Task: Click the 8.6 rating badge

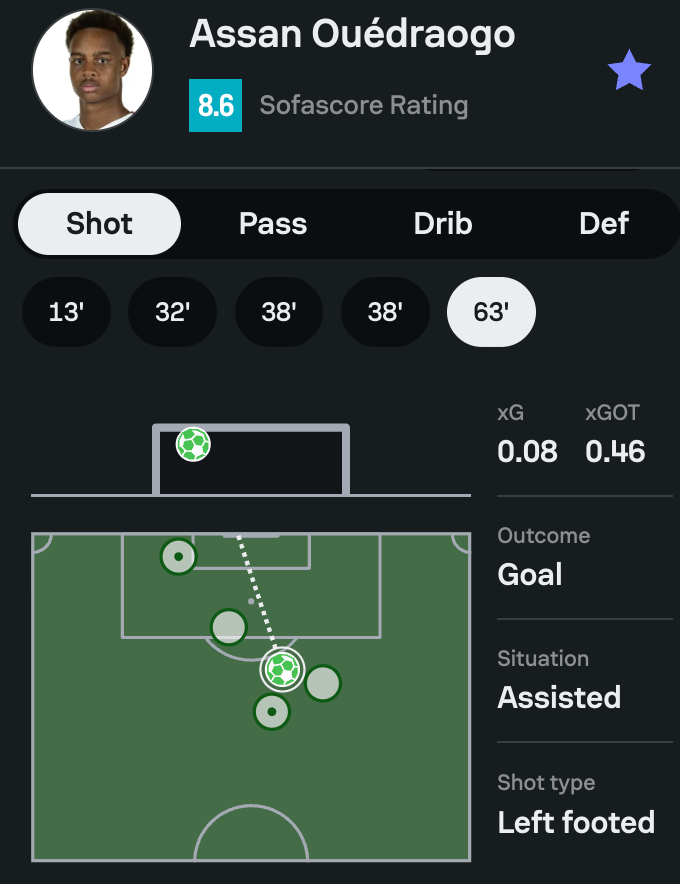Action: 215,105
